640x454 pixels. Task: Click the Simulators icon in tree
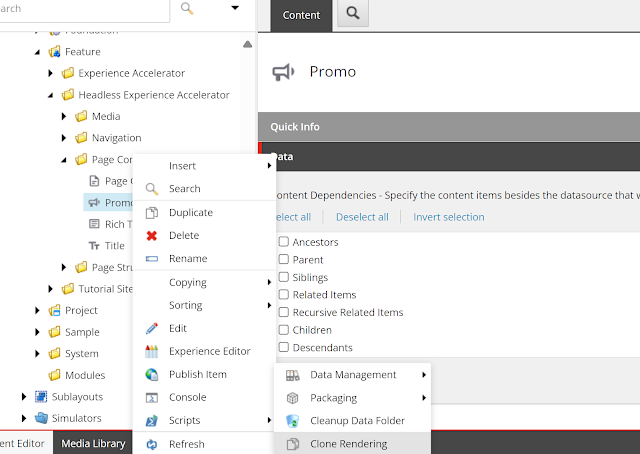coord(41,418)
